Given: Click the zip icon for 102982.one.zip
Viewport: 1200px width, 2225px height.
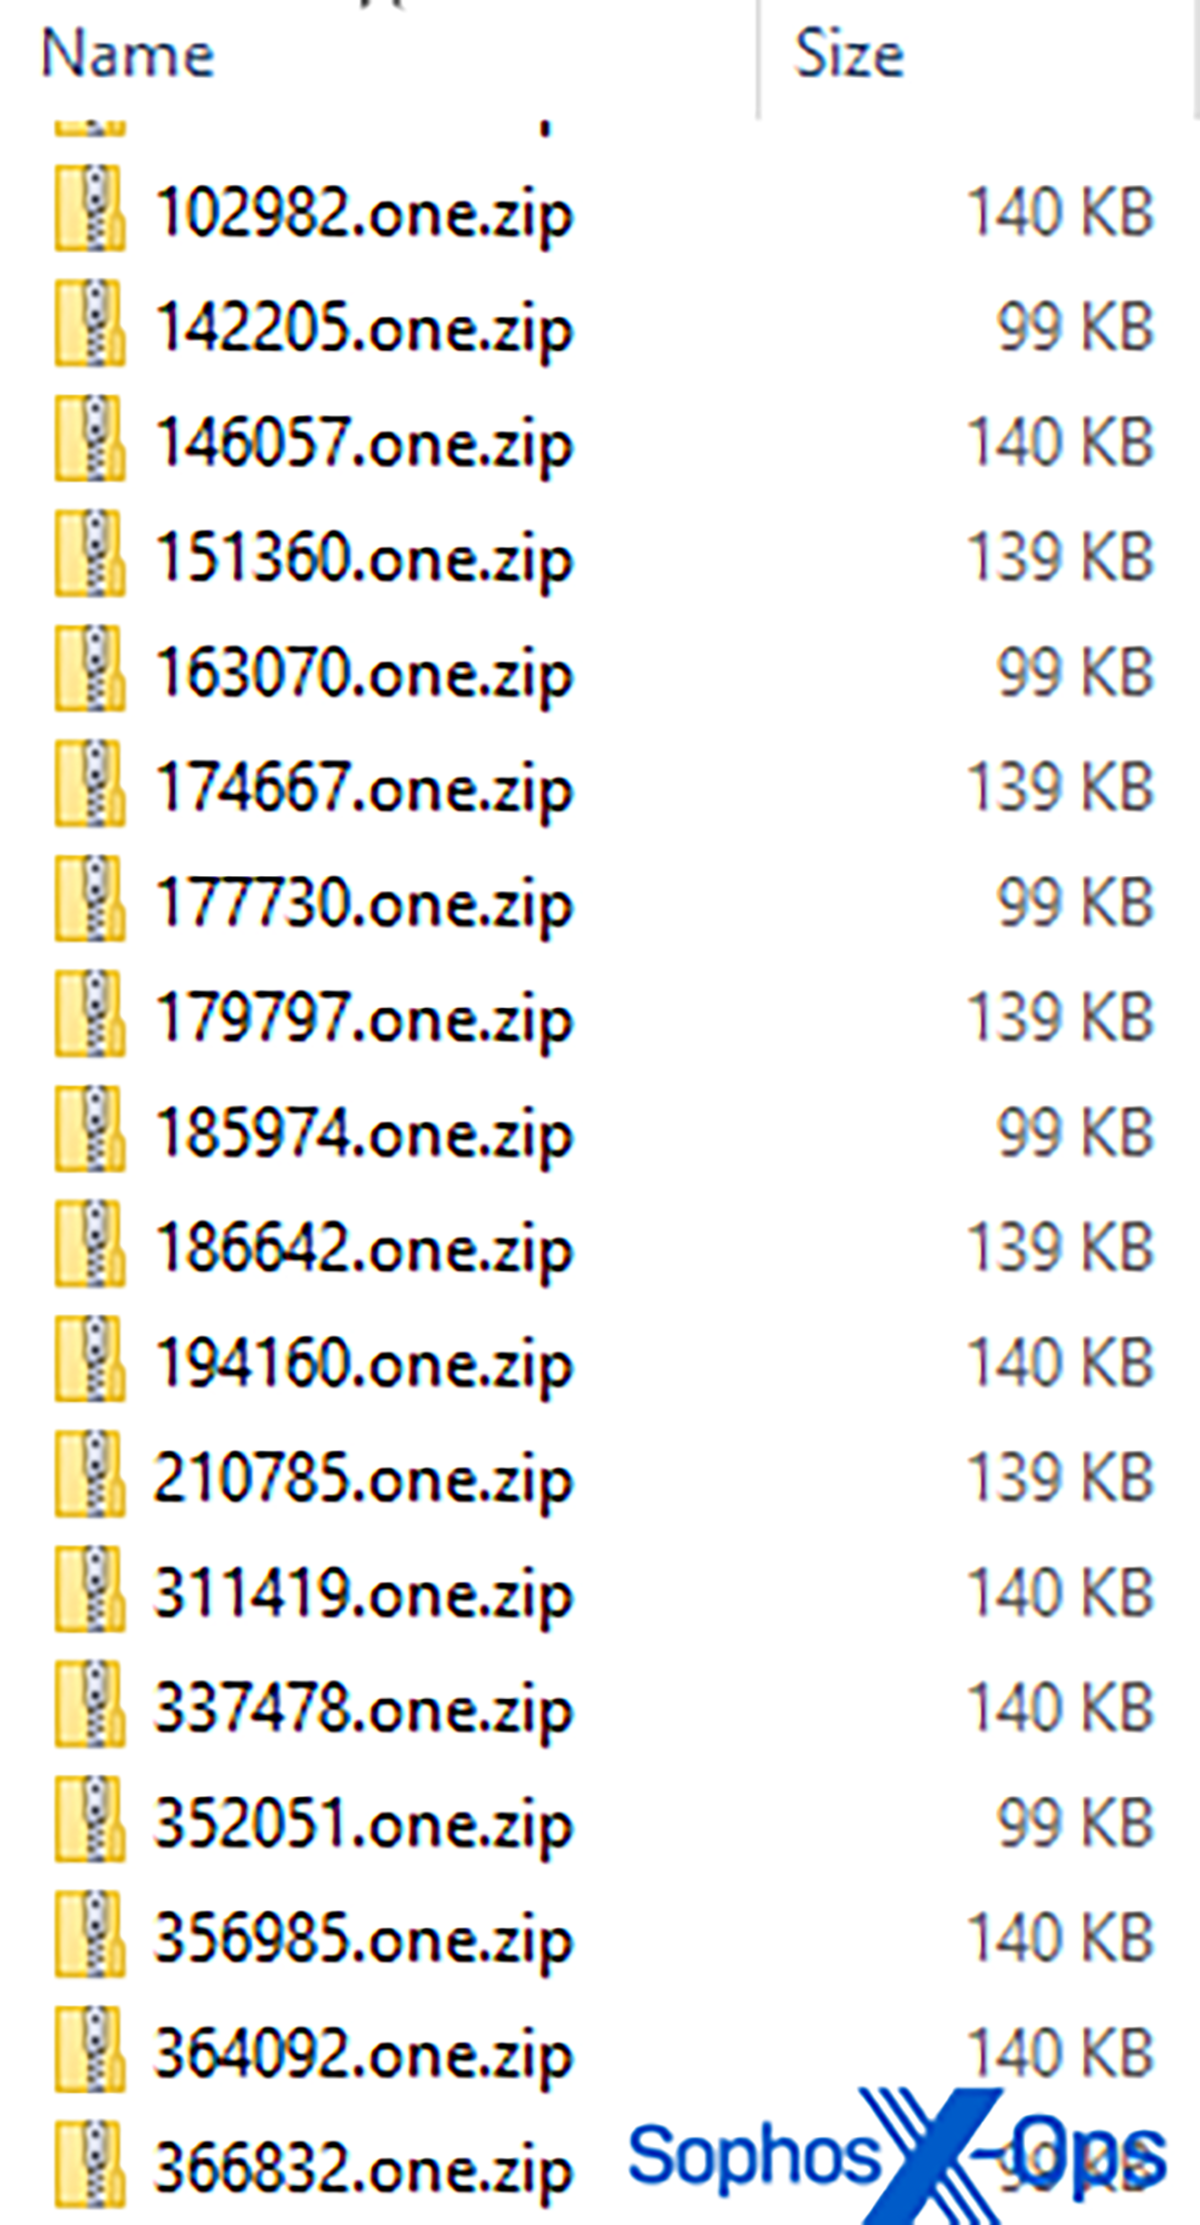Looking at the screenshot, I should pos(90,208).
